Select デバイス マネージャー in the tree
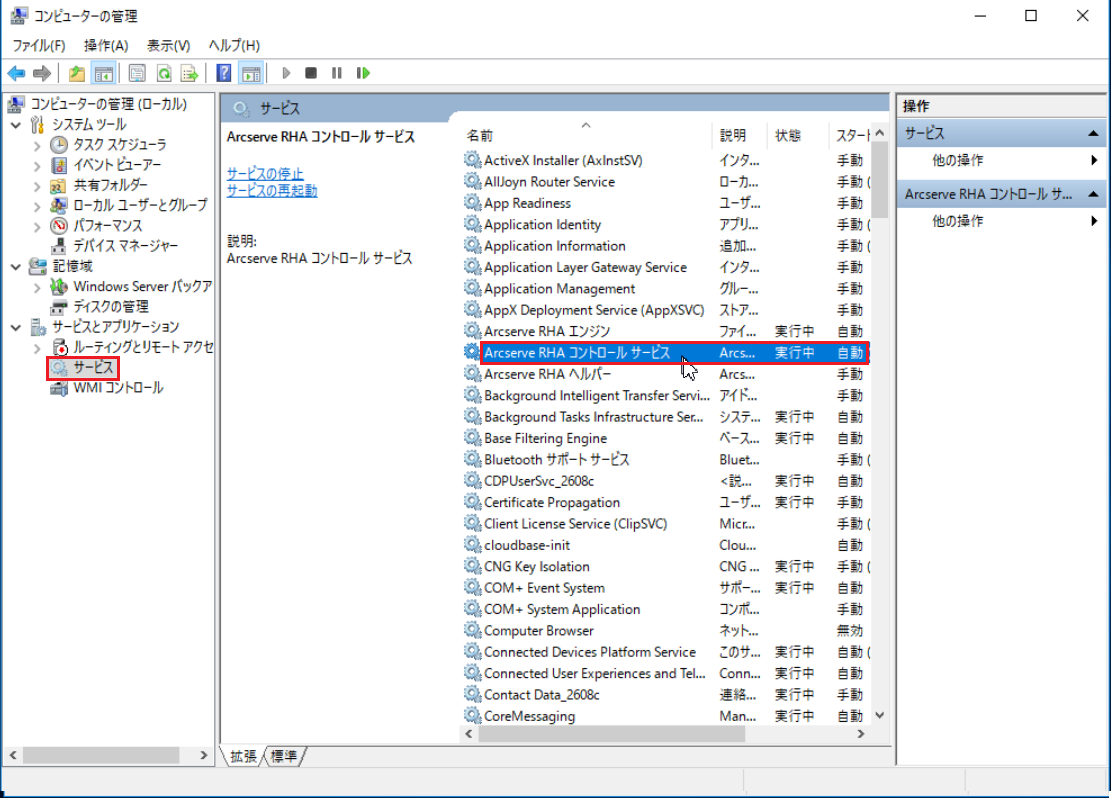The height and width of the screenshot is (798, 1111). click(x=125, y=246)
